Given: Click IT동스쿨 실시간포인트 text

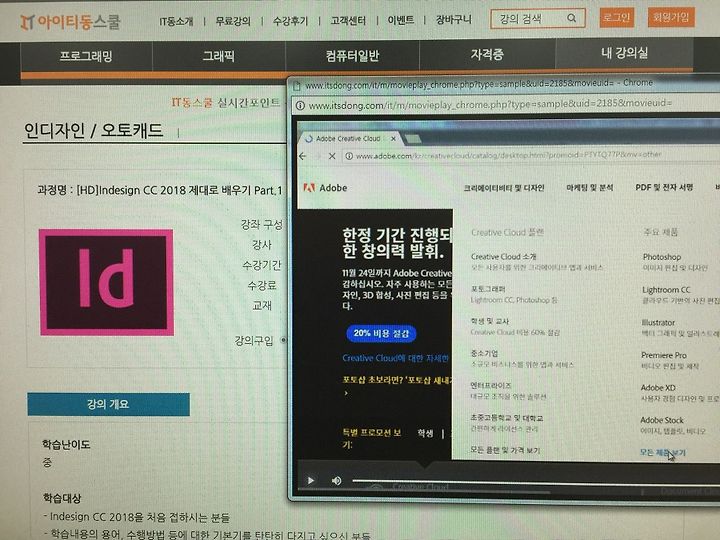Looking at the screenshot, I should pyautogui.click(x=225, y=102).
